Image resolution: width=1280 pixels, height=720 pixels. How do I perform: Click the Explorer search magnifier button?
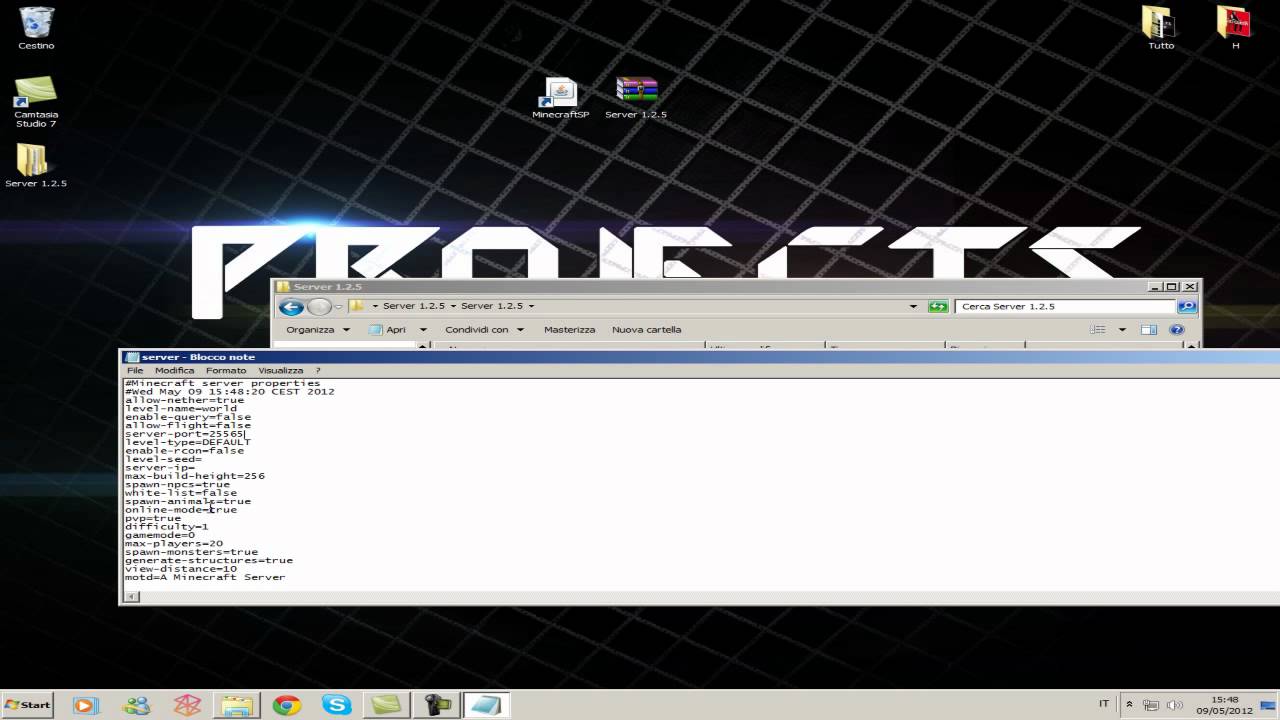(x=1187, y=306)
